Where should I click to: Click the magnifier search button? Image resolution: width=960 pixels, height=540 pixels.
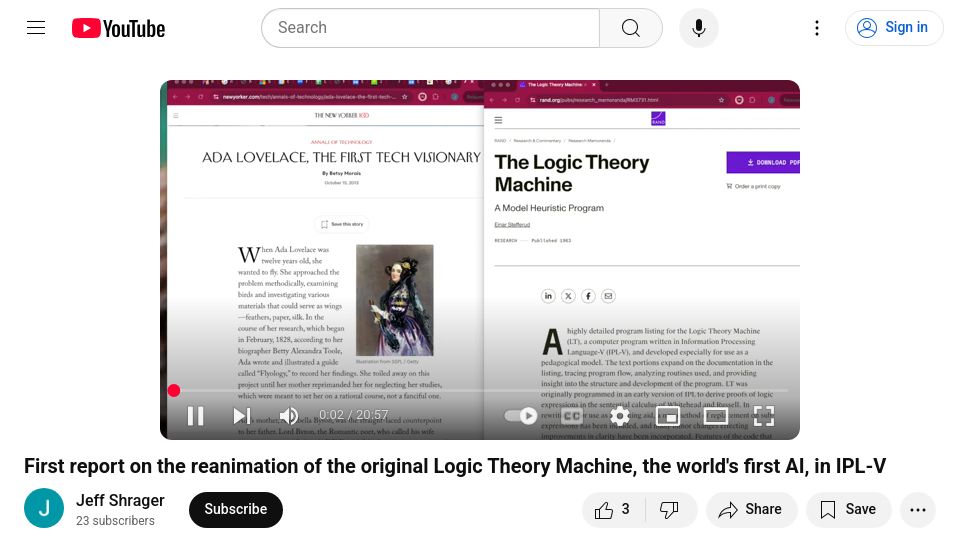click(631, 28)
